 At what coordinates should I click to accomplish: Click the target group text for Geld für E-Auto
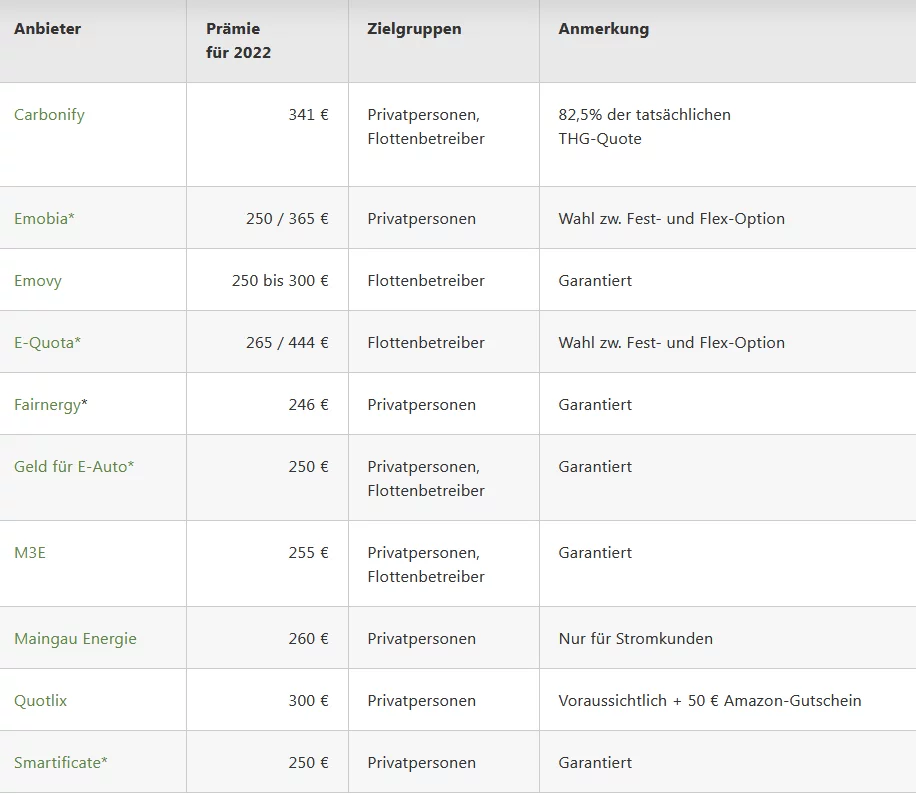(426, 479)
